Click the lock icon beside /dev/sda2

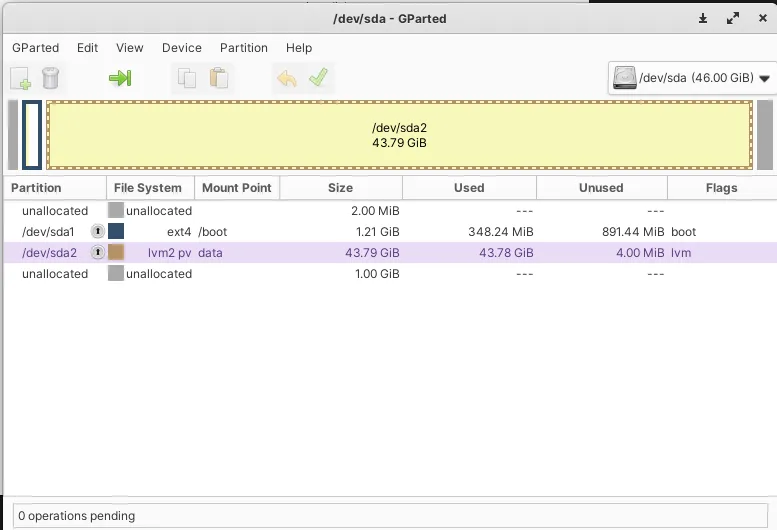pos(97,253)
